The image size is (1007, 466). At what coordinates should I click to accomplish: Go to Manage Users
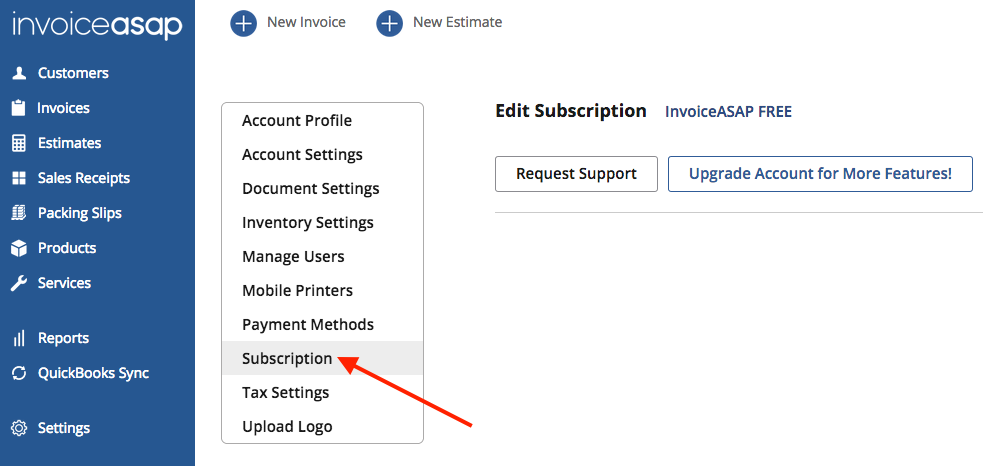pos(293,257)
